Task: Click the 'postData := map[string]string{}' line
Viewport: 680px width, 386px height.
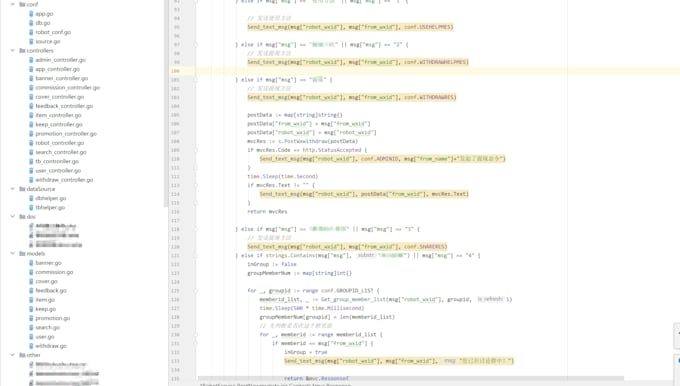Action: 295,115
